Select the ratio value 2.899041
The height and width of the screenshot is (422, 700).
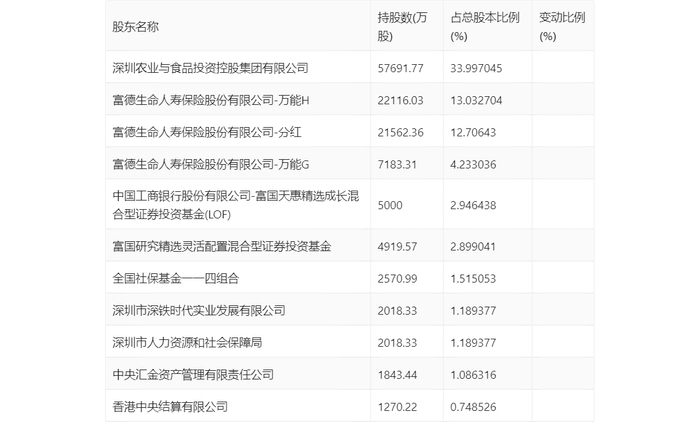click(473, 247)
